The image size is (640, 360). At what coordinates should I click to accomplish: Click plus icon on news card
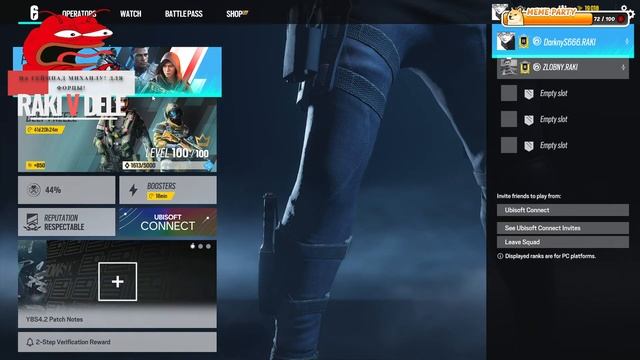coord(118,282)
